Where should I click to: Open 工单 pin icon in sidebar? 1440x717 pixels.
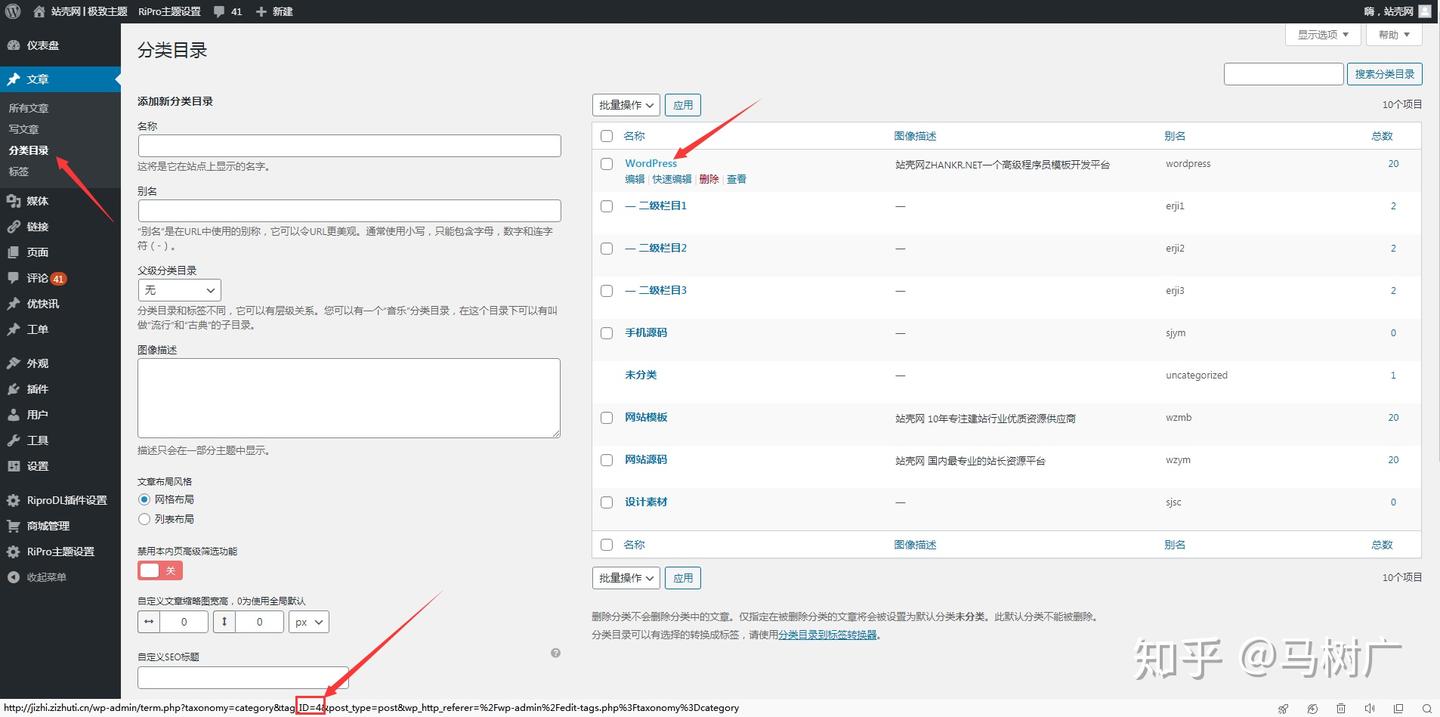13,329
